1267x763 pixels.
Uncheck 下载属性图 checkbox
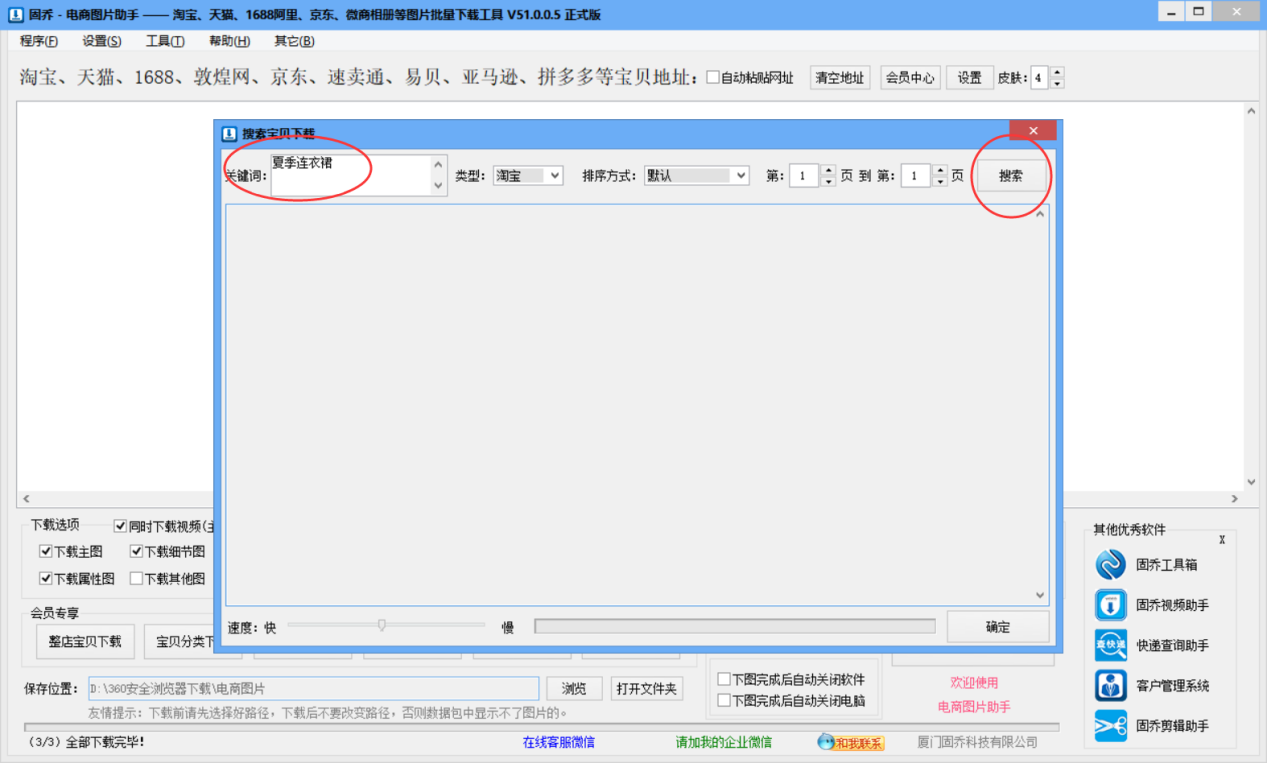point(45,578)
